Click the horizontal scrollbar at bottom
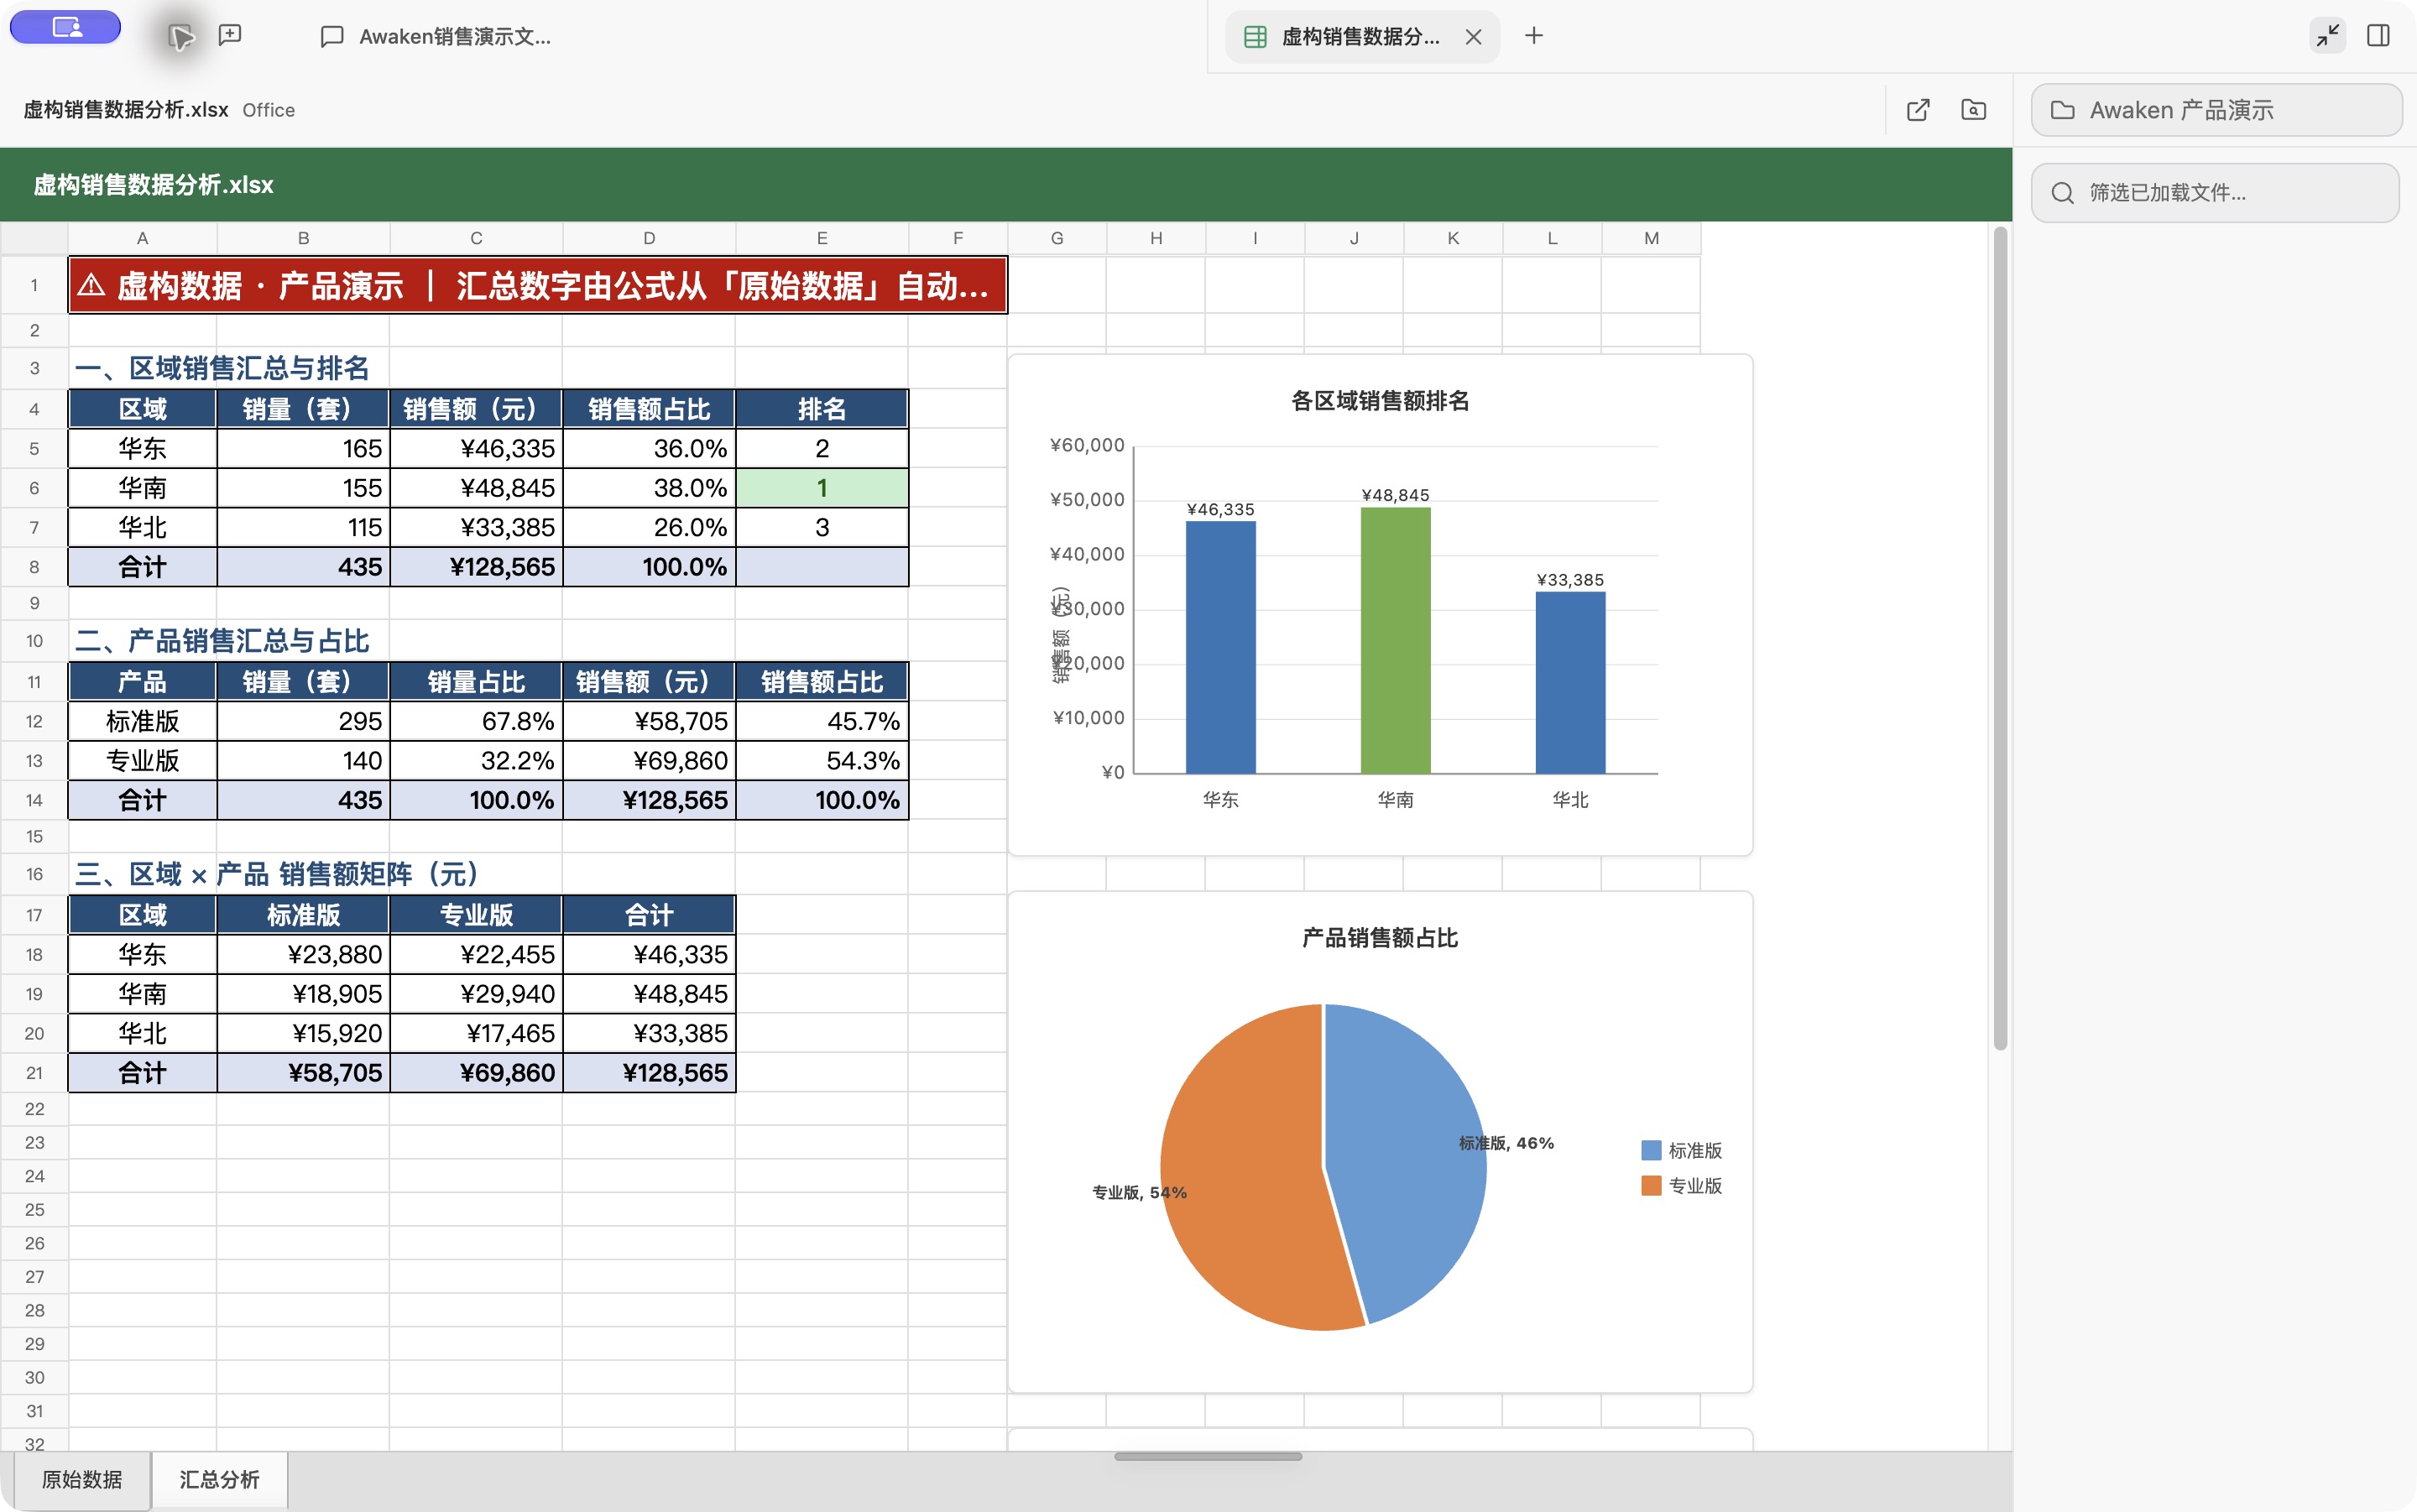Viewport: 2417px width, 1512px height. click(x=1208, y=1457)
